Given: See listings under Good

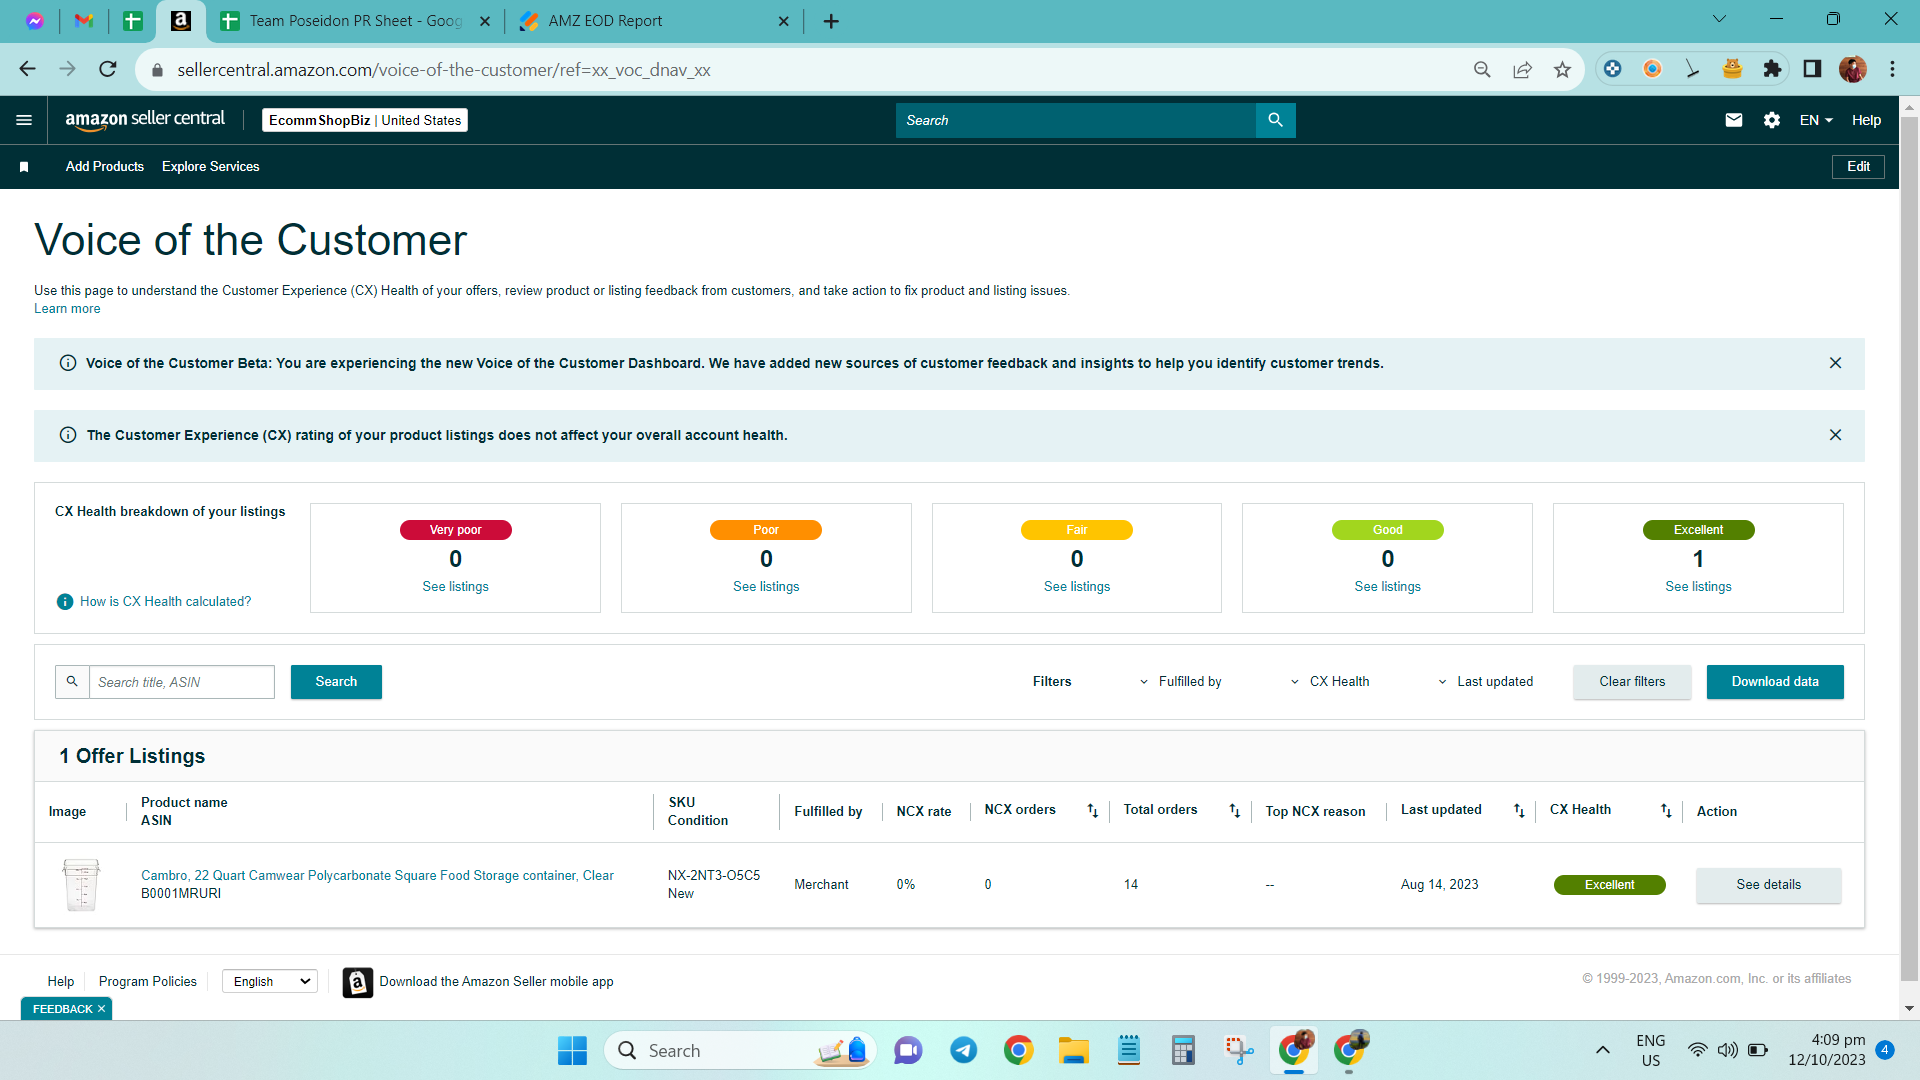Looking at the screenshot, I should pos(1387,587).
